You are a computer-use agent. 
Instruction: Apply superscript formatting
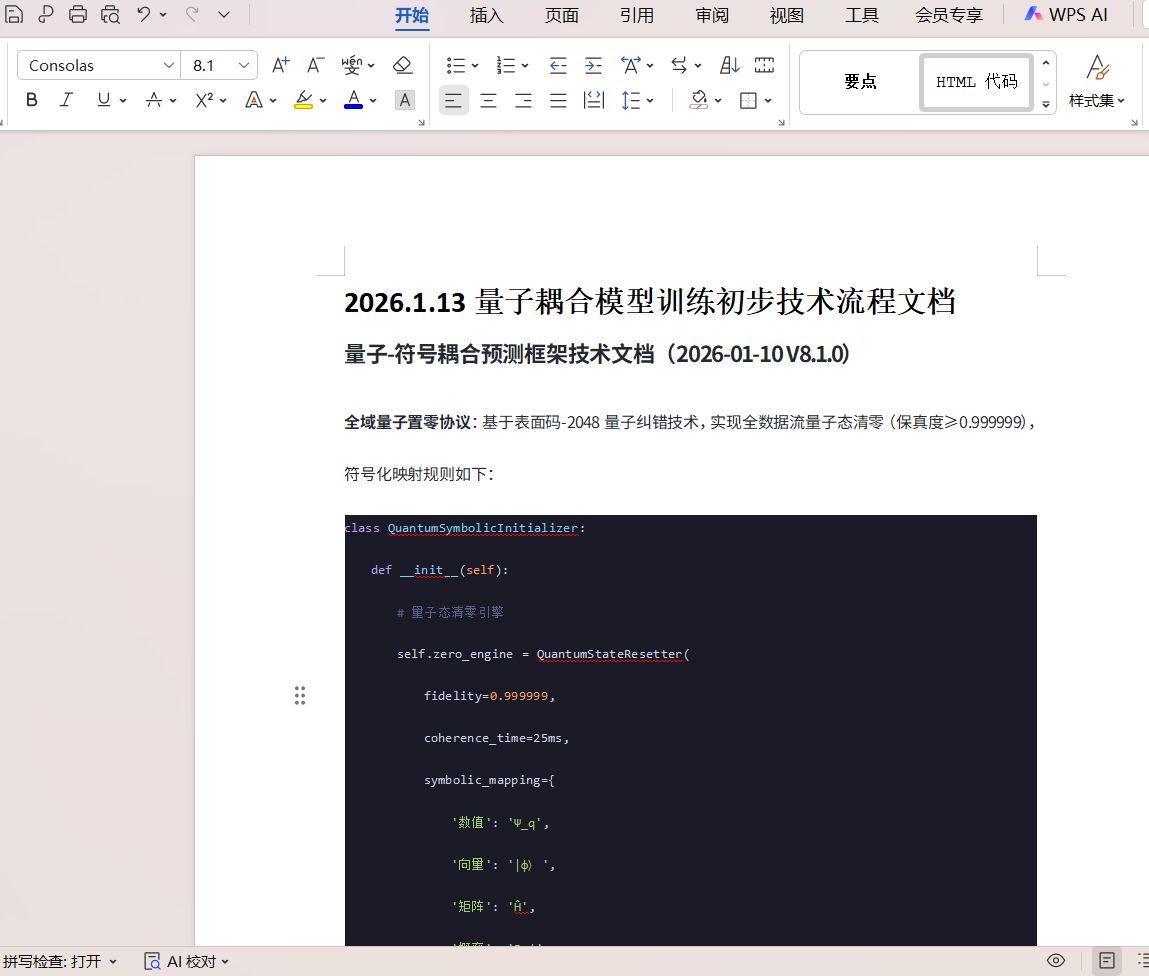[204, 100]
